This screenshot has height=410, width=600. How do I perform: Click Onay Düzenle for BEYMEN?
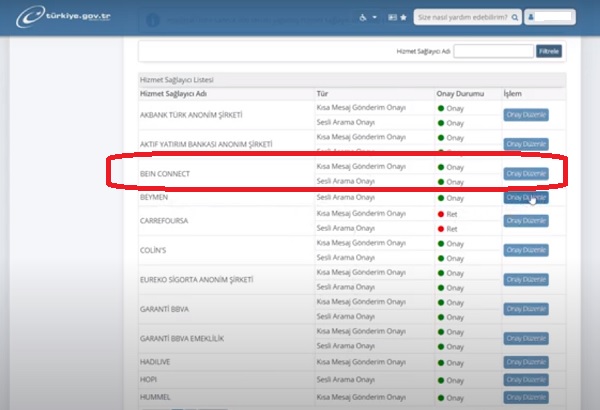coord(526,198)
